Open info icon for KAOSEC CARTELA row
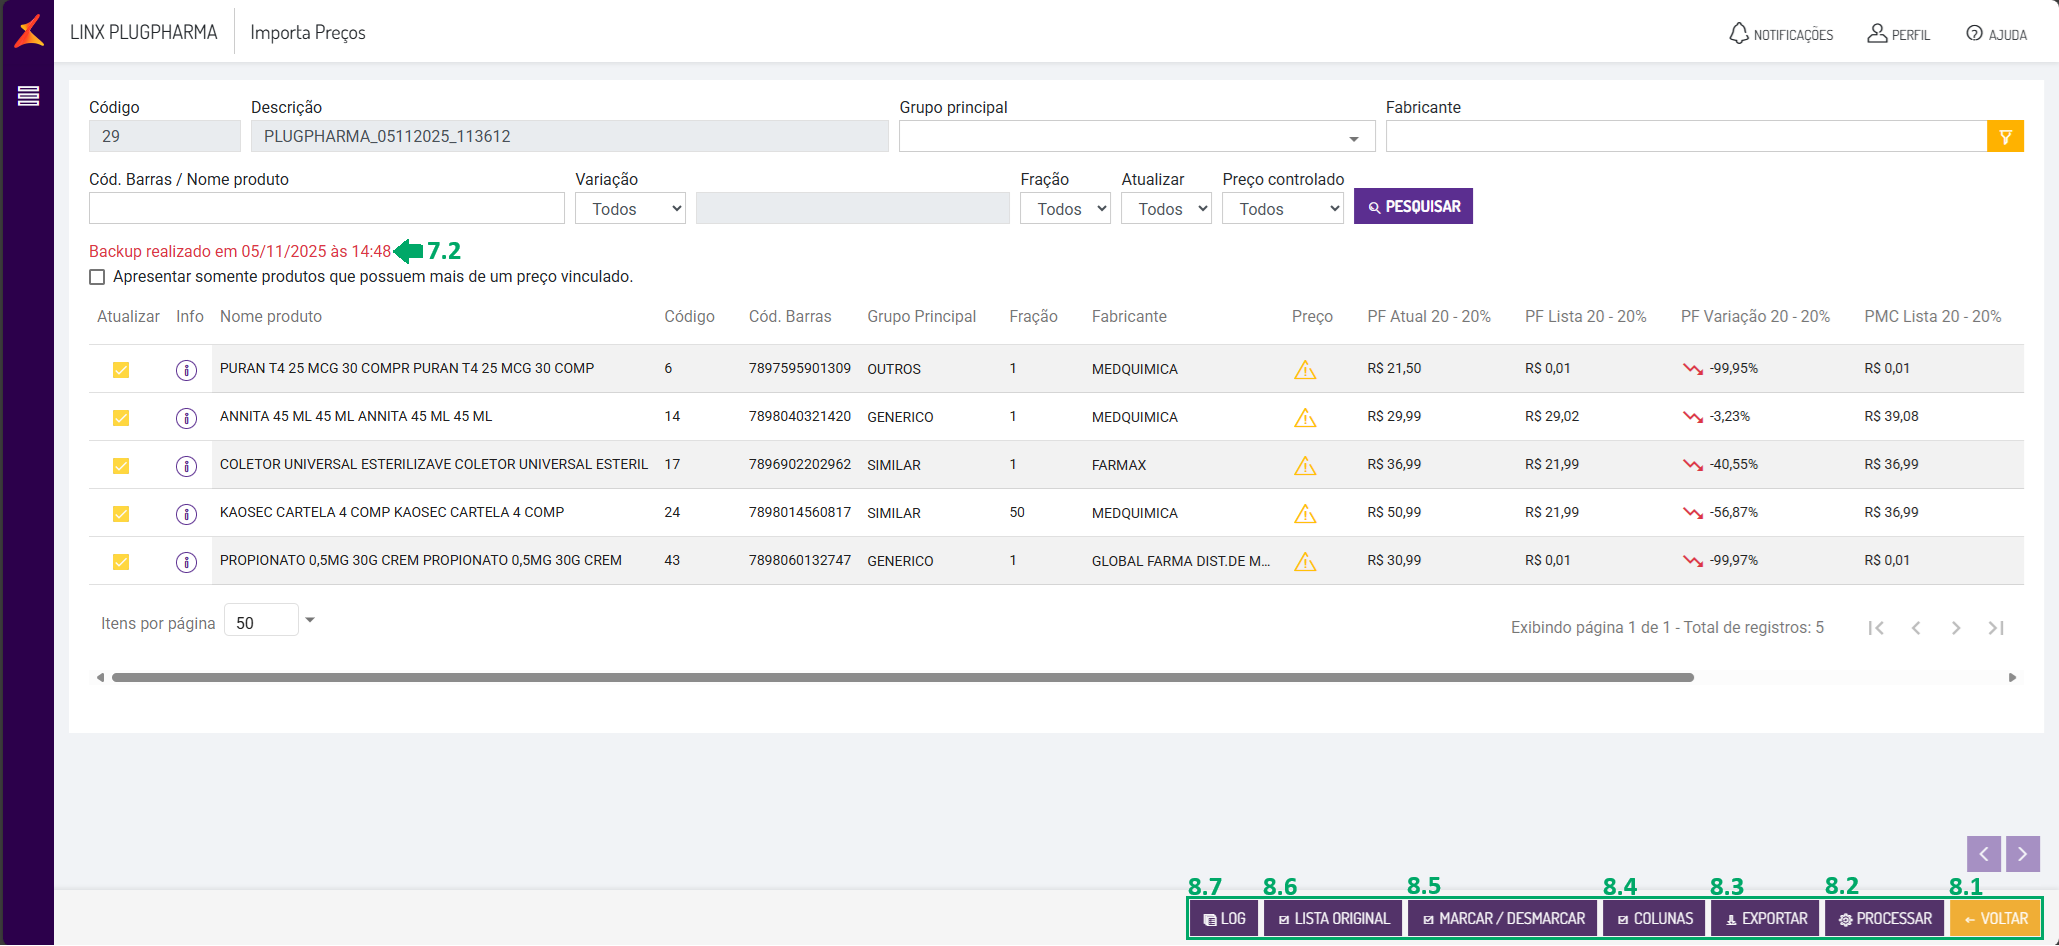Viewport: 2059px width, 946px height. [x=186, y=514]
